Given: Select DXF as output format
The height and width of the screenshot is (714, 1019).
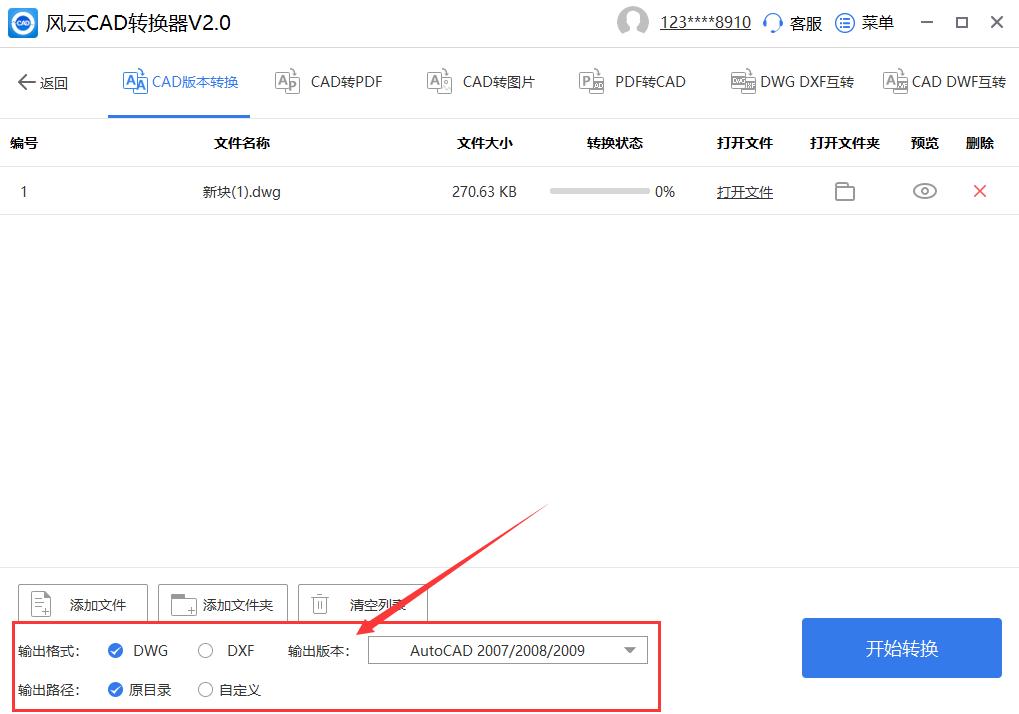Looking at the screenshot, I should click(x=205, y=650).
